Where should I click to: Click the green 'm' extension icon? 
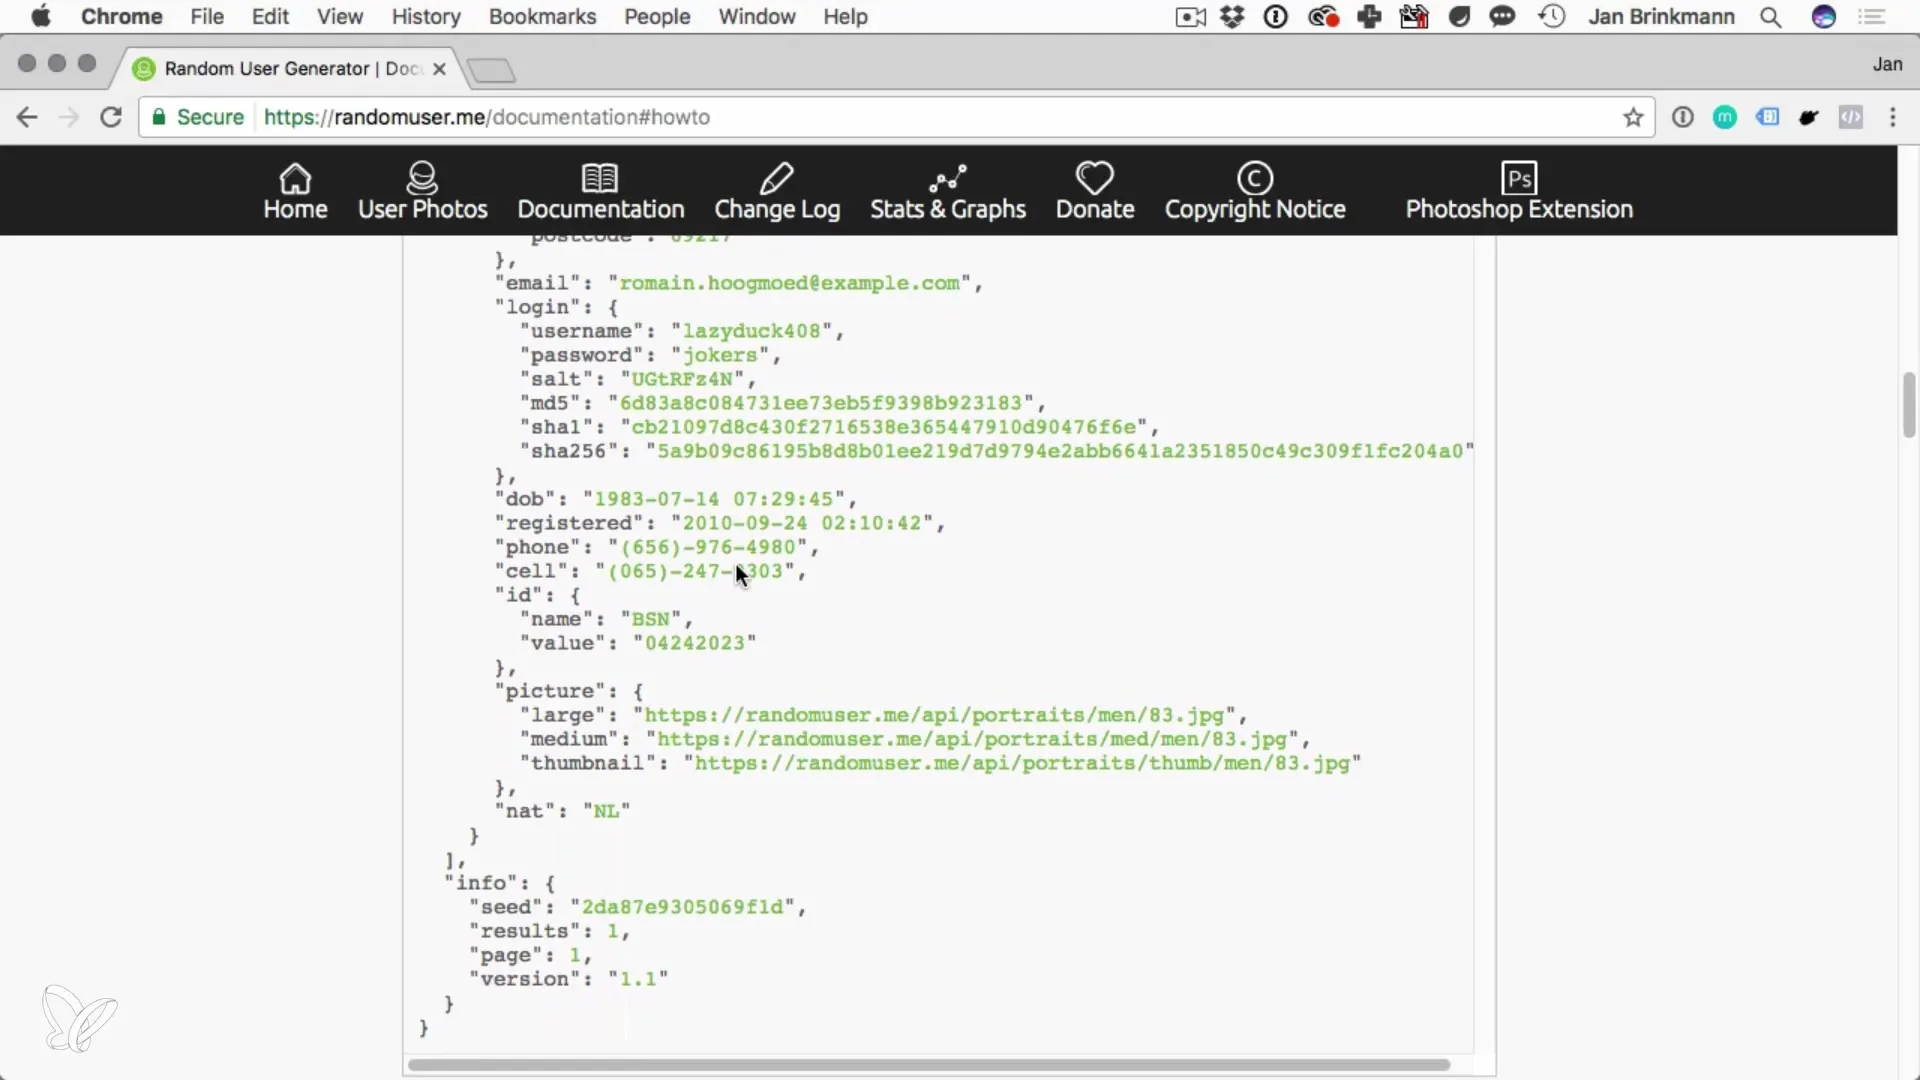point(1725,117)
